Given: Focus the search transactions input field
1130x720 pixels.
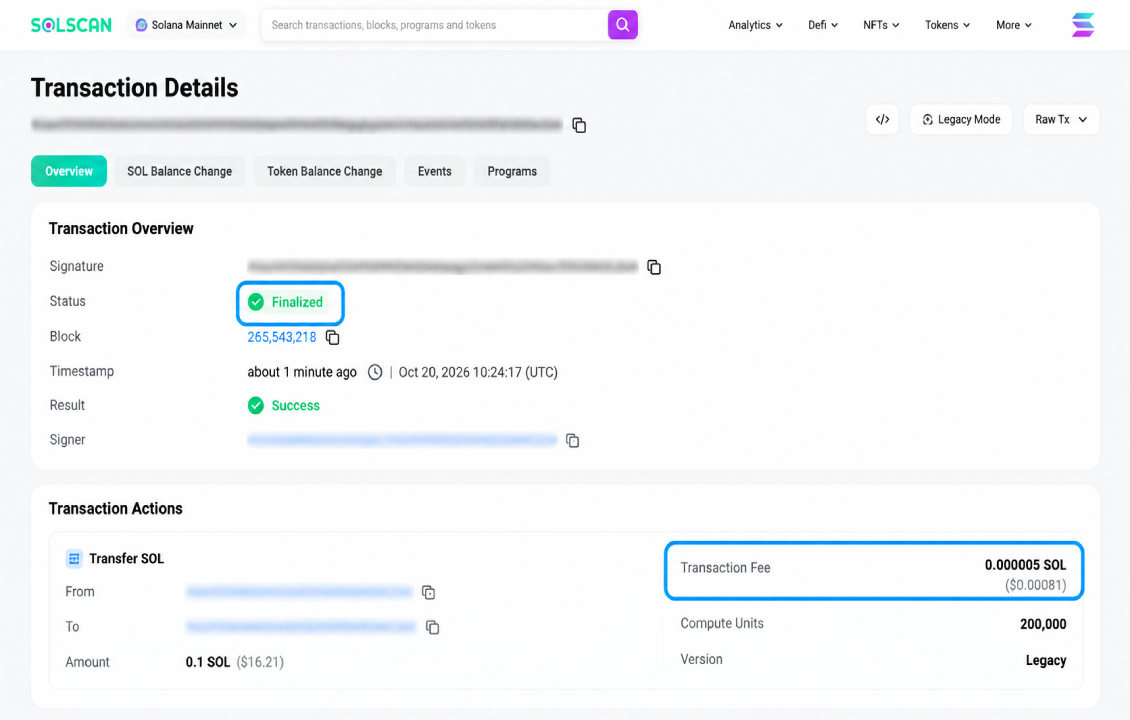Looking at the screenshot, I should coord(435,25).
